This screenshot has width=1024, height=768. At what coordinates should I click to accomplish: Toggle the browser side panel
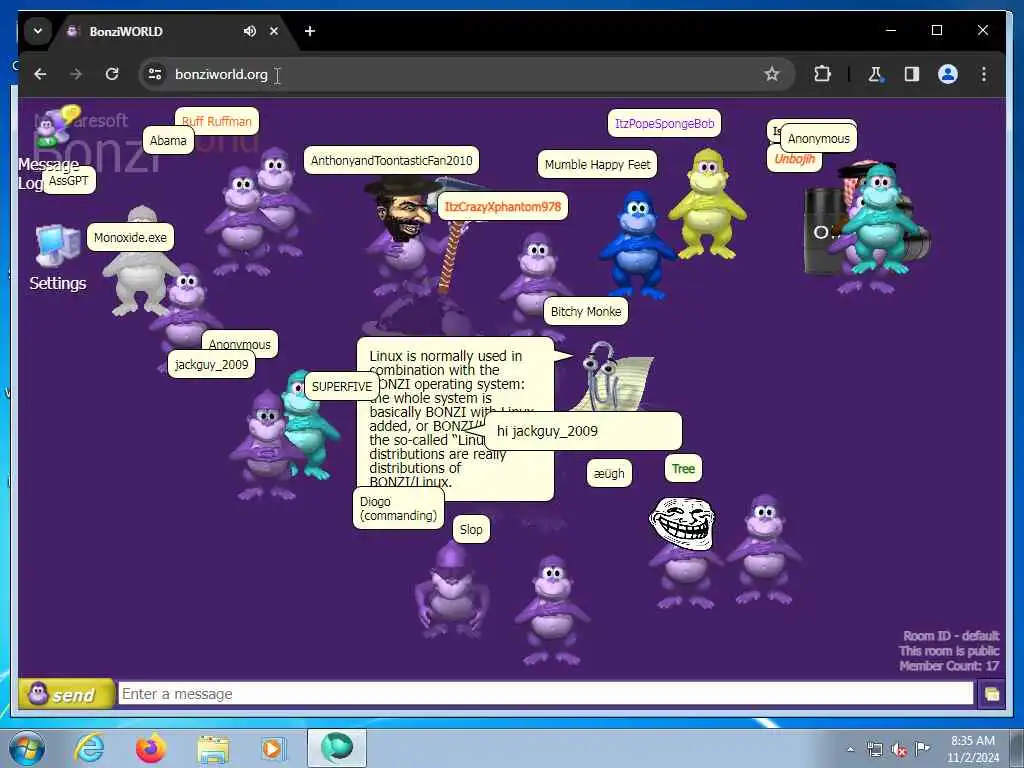[x=912, y=74]
